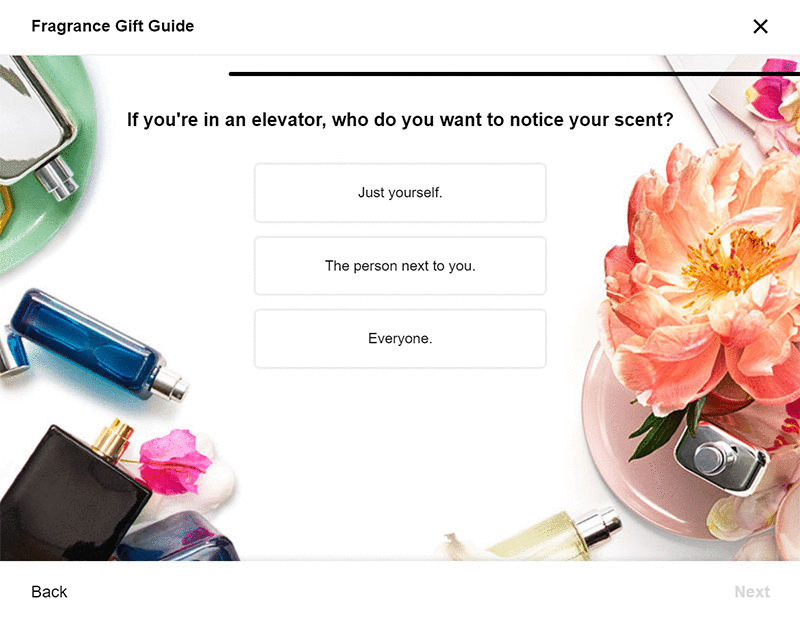
Task: Choose "The person next to you." option
Action: coord(400,265)
